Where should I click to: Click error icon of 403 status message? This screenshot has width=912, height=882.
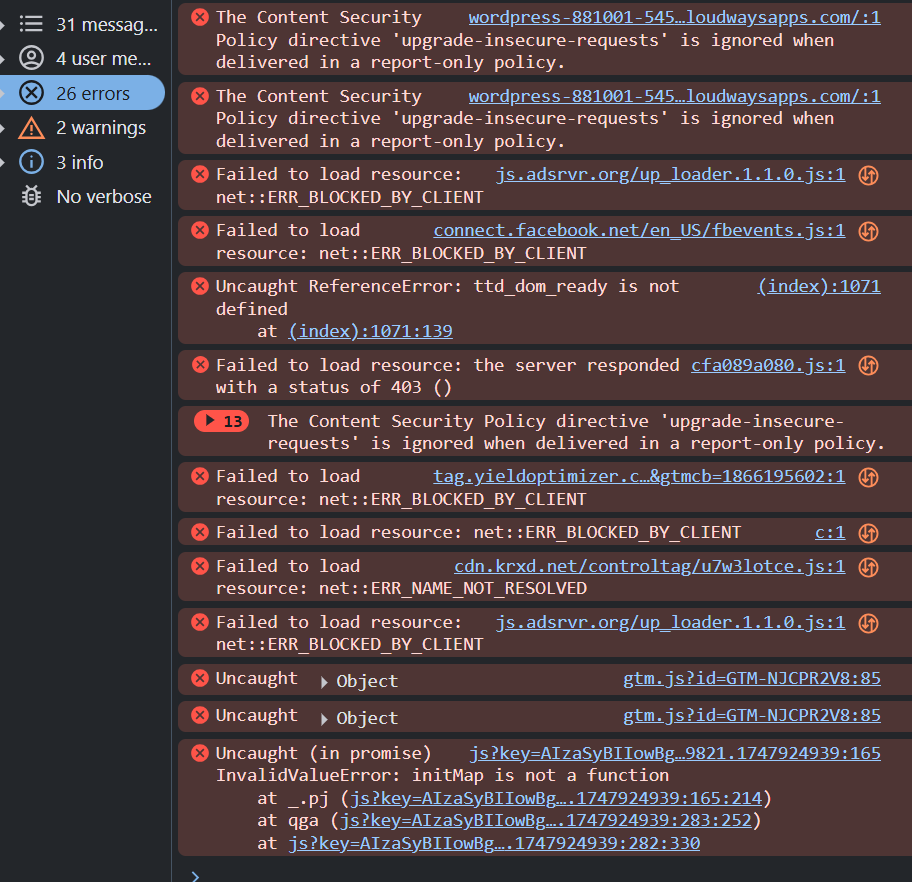pyautogui.click(x=200, y=365)
